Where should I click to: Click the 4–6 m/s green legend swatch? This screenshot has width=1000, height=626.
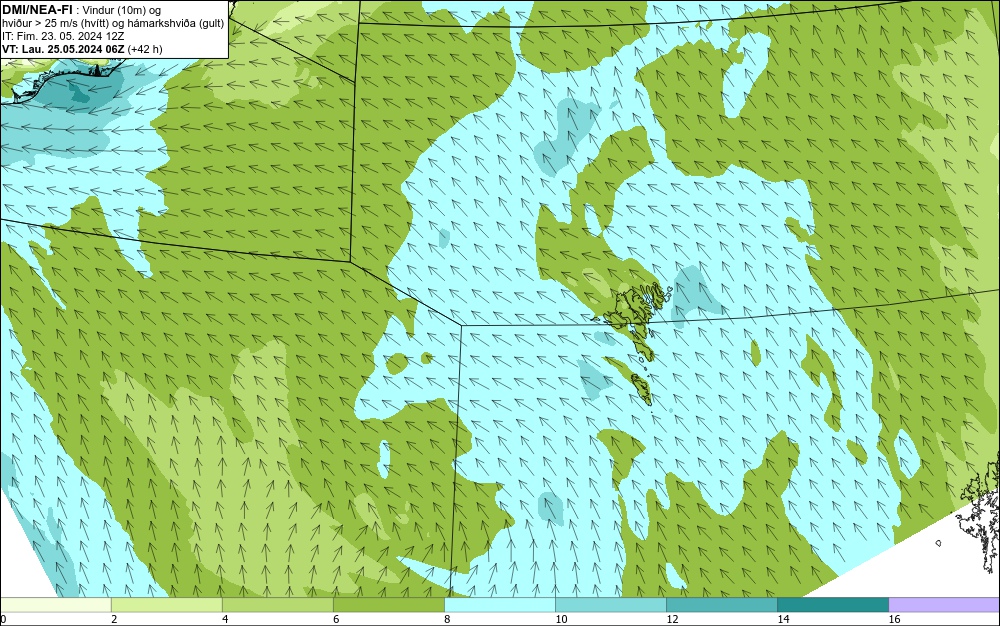277,605
